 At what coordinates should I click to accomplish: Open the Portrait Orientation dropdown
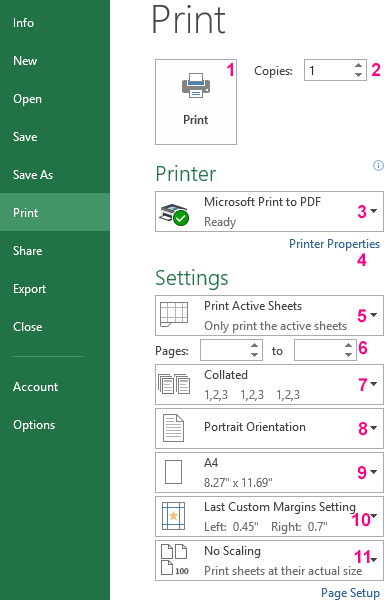269,428
